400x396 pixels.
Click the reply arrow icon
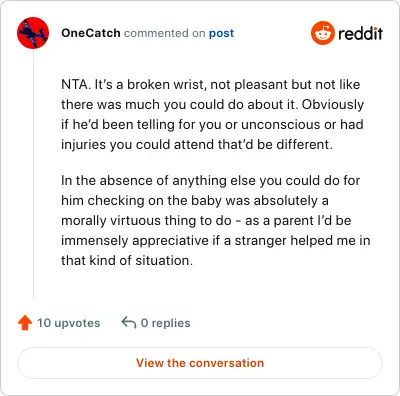[129, 323]
